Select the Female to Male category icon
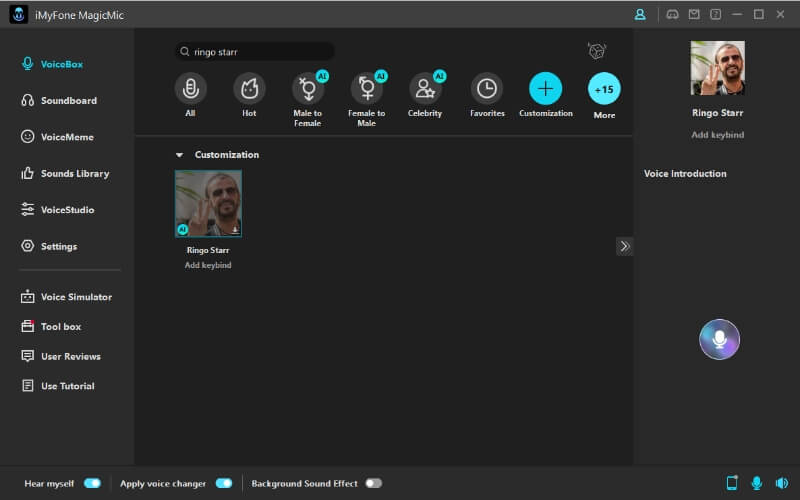The image size is (800, 500). pyautogui.click(x=366, y=88)
